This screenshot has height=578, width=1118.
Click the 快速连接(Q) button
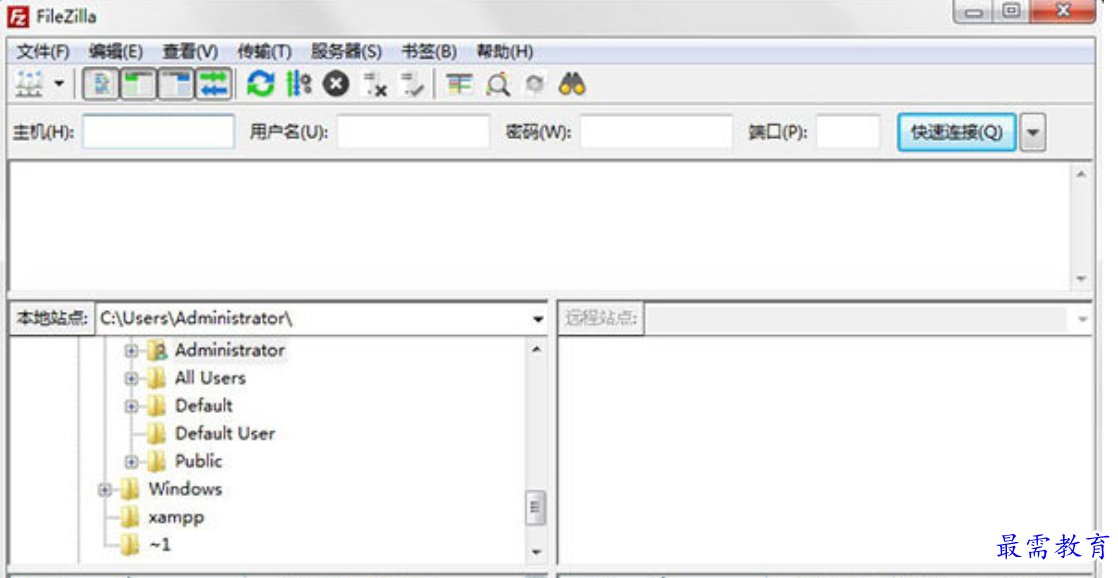pyautogui.click(x=957, y=132)
